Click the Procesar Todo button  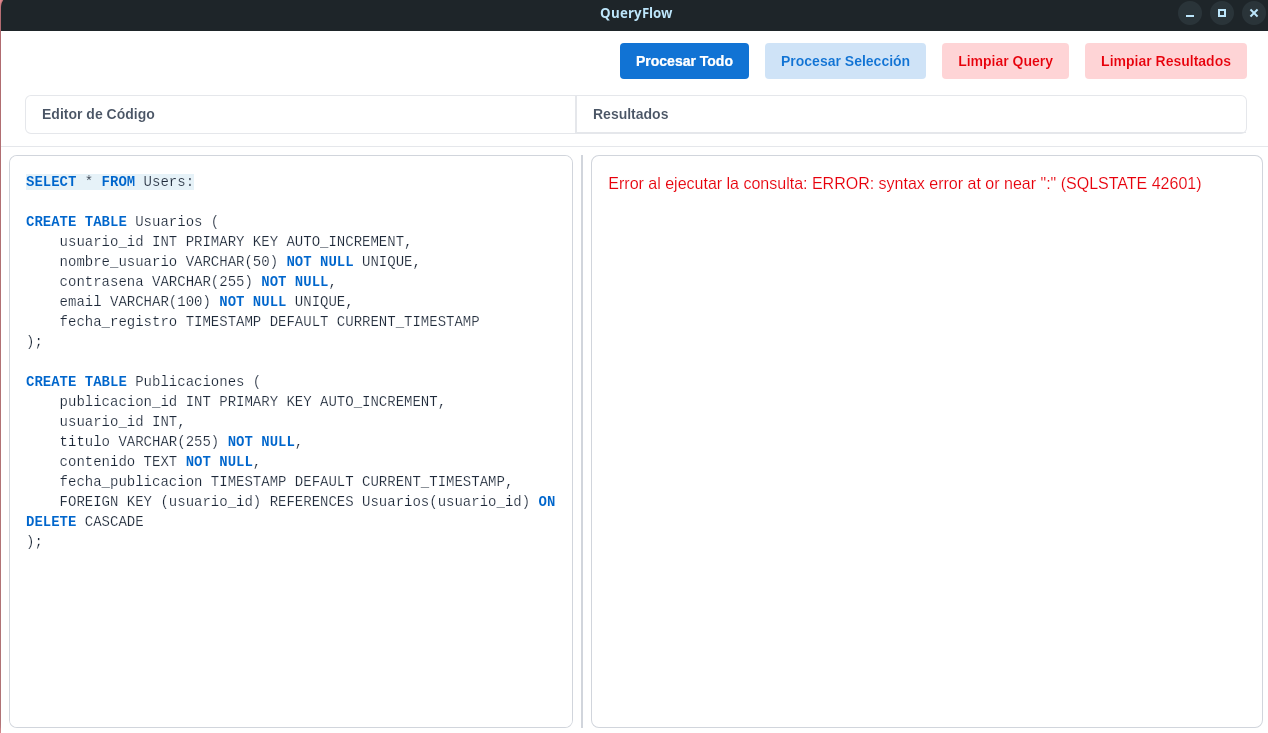coord(684,61)
